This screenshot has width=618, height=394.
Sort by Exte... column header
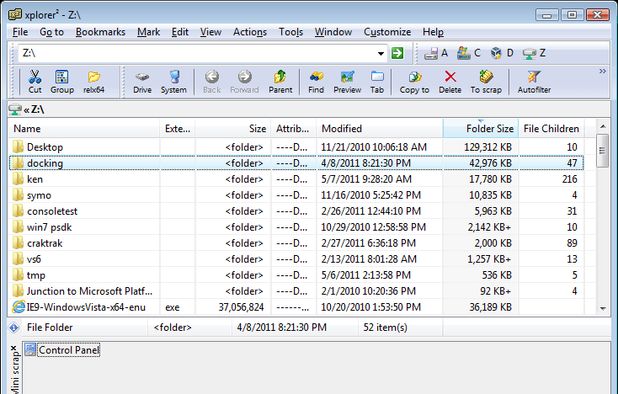click(x=177, y=128)
